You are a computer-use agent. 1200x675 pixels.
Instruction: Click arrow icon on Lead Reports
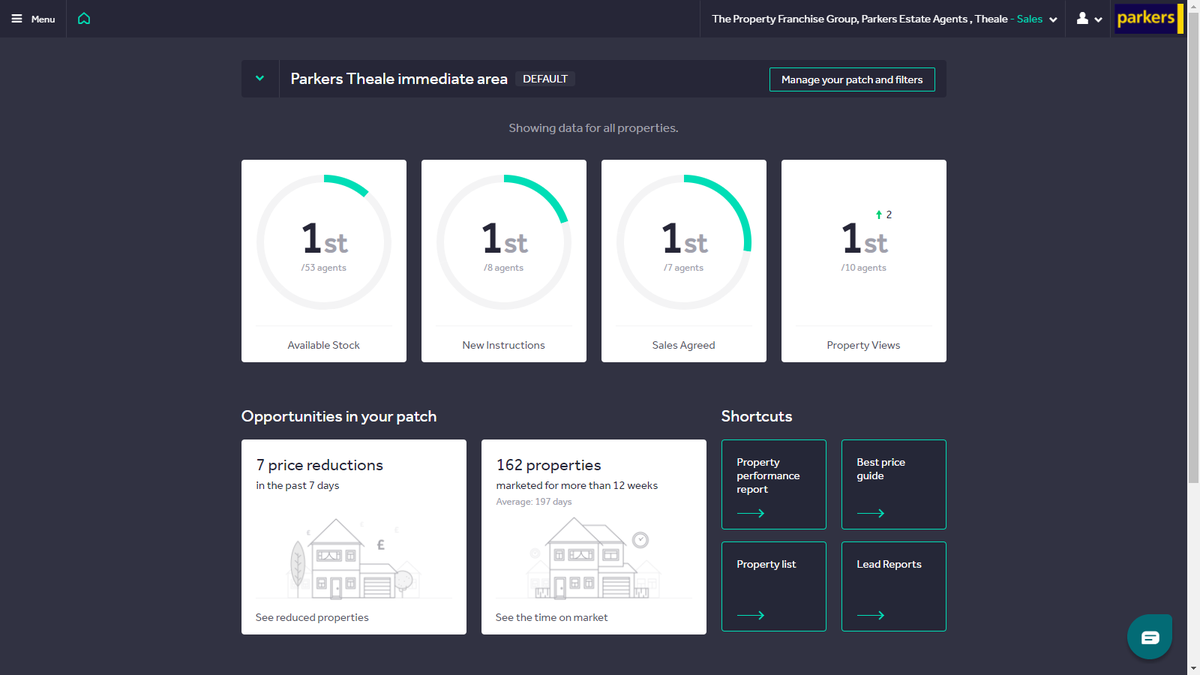pos(871,616)
